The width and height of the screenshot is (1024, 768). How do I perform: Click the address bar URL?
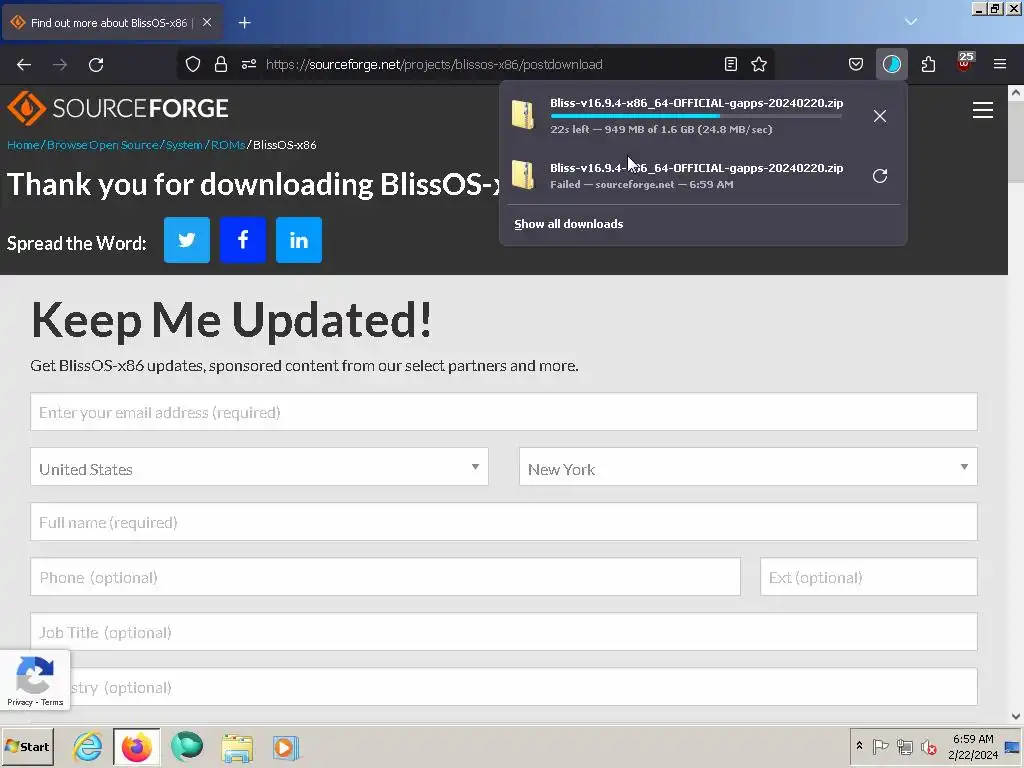(434, 64)
